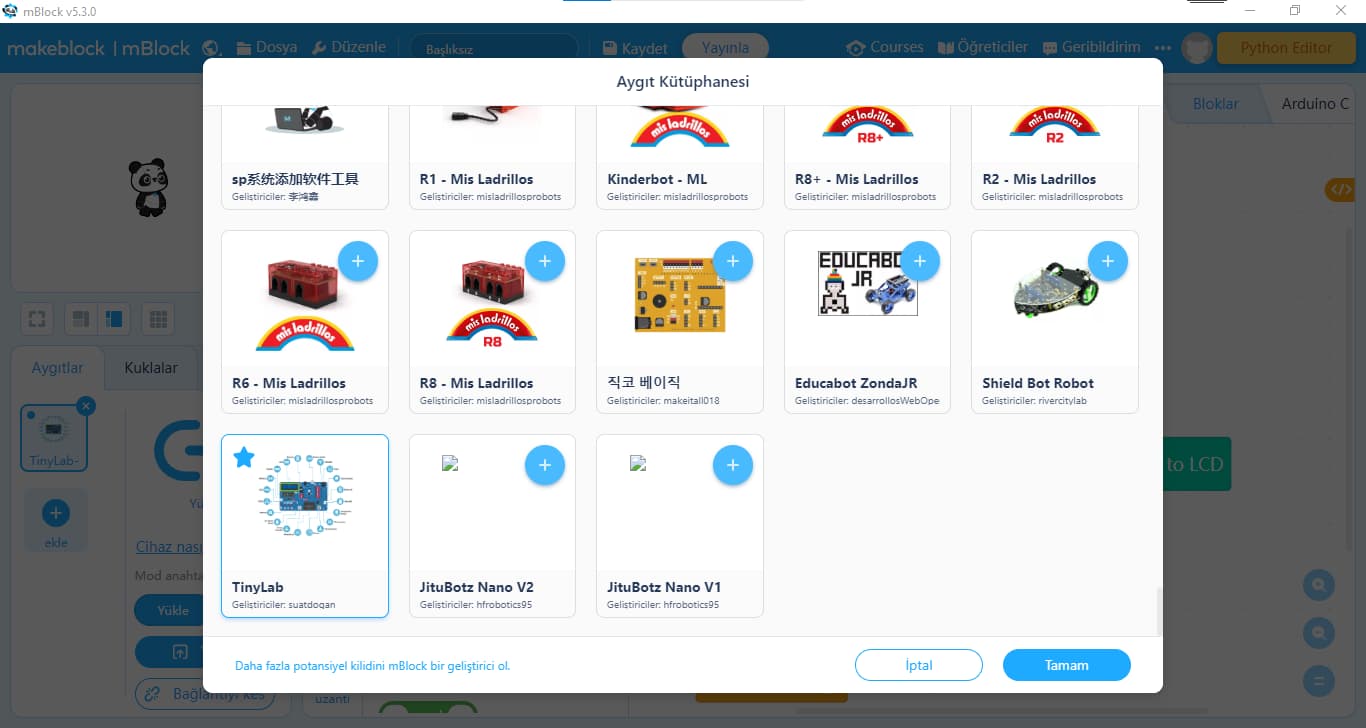
Task: Select the TinyLab device card
Action: click(x=305, y=526)
